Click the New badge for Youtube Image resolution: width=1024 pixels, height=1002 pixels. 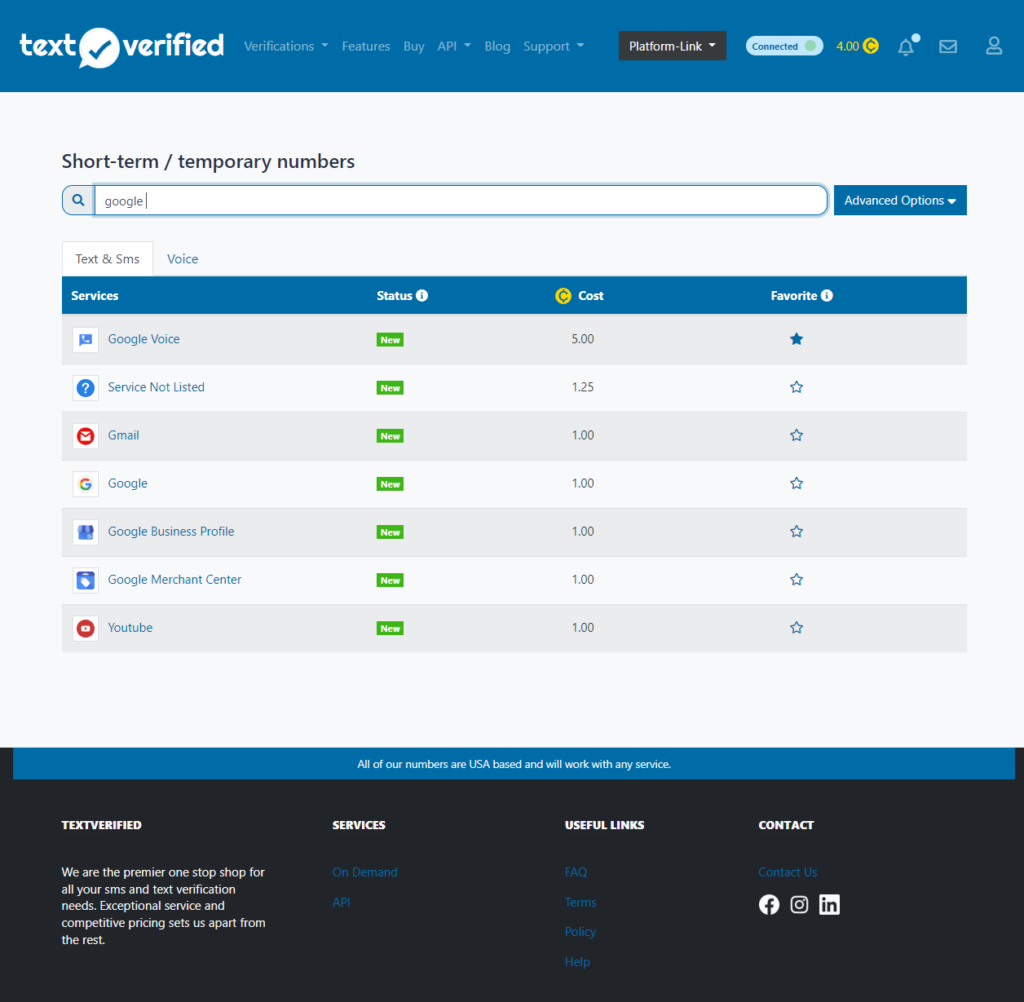tap(390, 628)
